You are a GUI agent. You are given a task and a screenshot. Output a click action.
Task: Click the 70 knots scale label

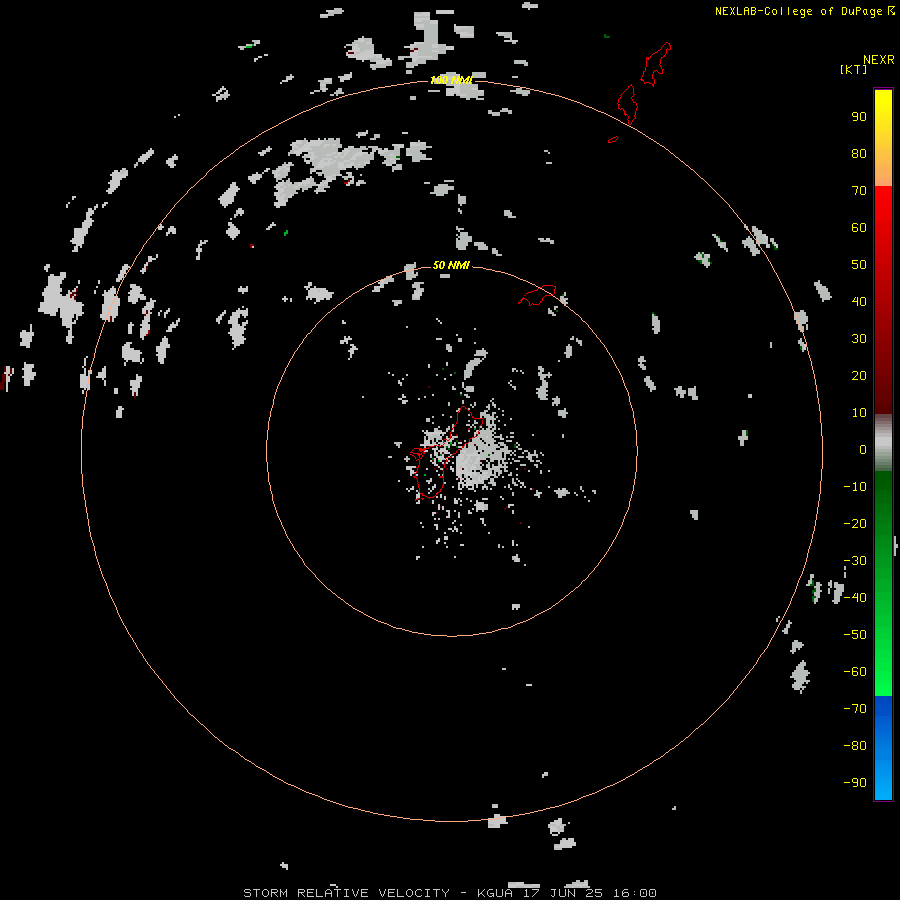point(859,191)
